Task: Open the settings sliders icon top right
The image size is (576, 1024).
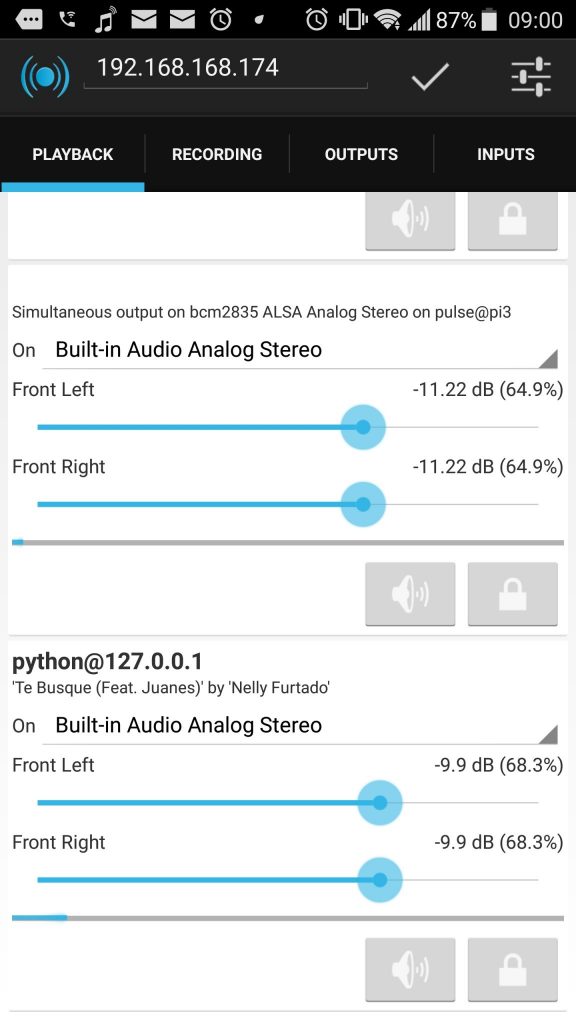Action: tap(531, 76)
